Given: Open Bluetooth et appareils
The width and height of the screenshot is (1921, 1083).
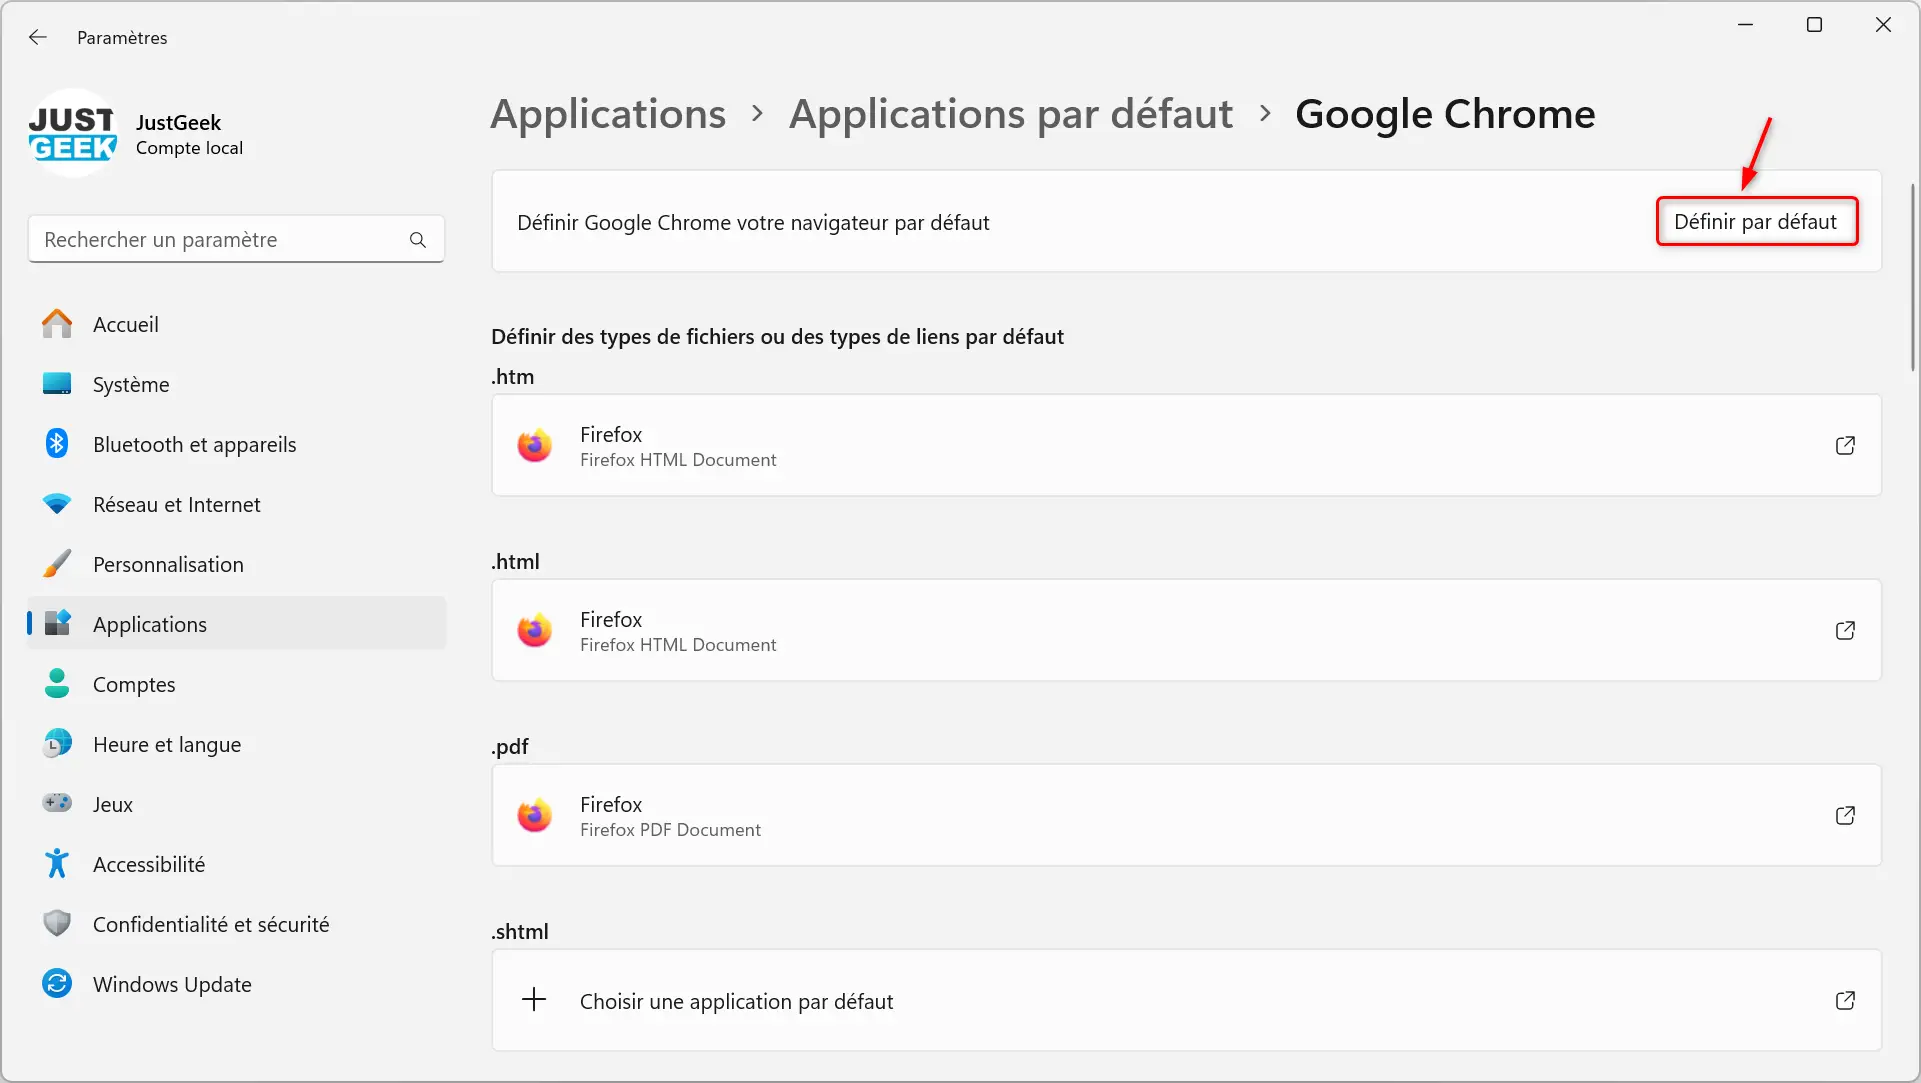Looking at the screenshot, I should [236, 444].
